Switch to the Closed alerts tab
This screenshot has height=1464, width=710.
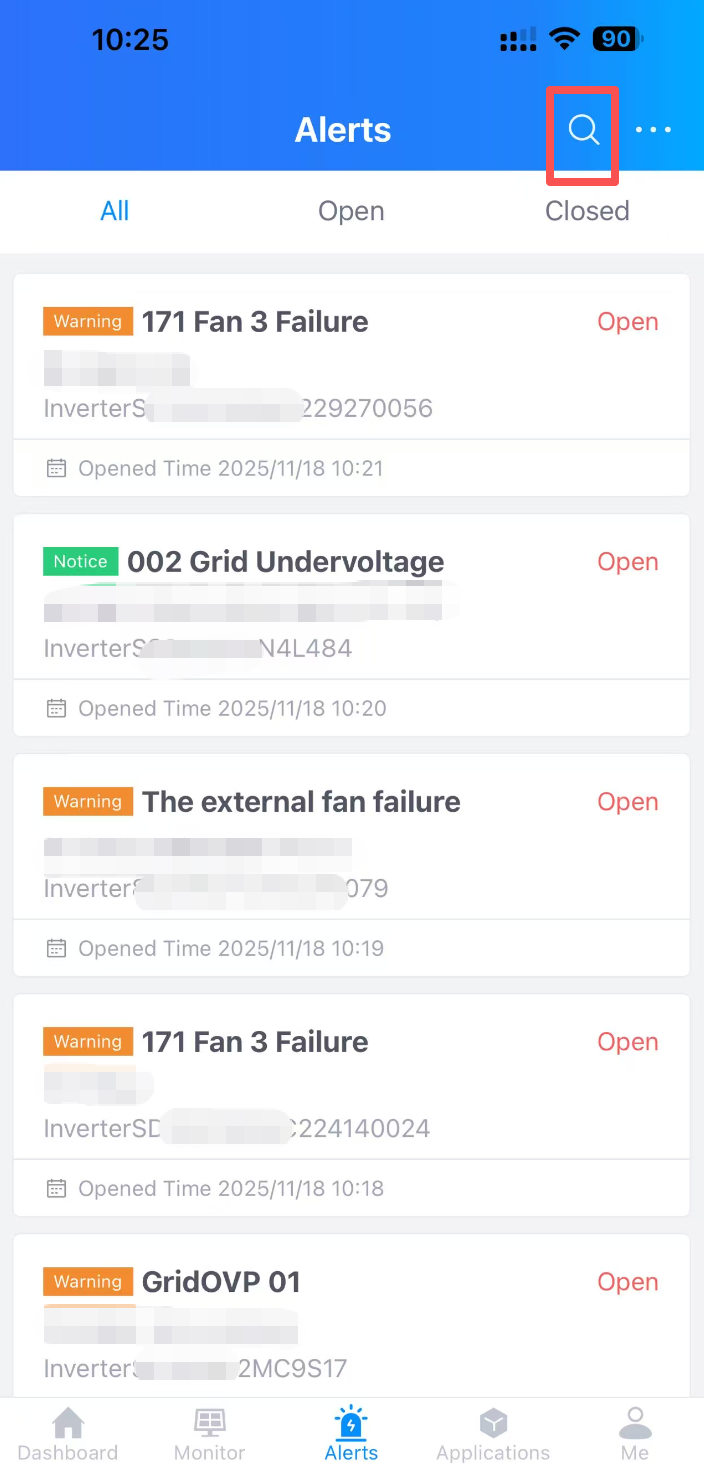click(x=587, y=211)
